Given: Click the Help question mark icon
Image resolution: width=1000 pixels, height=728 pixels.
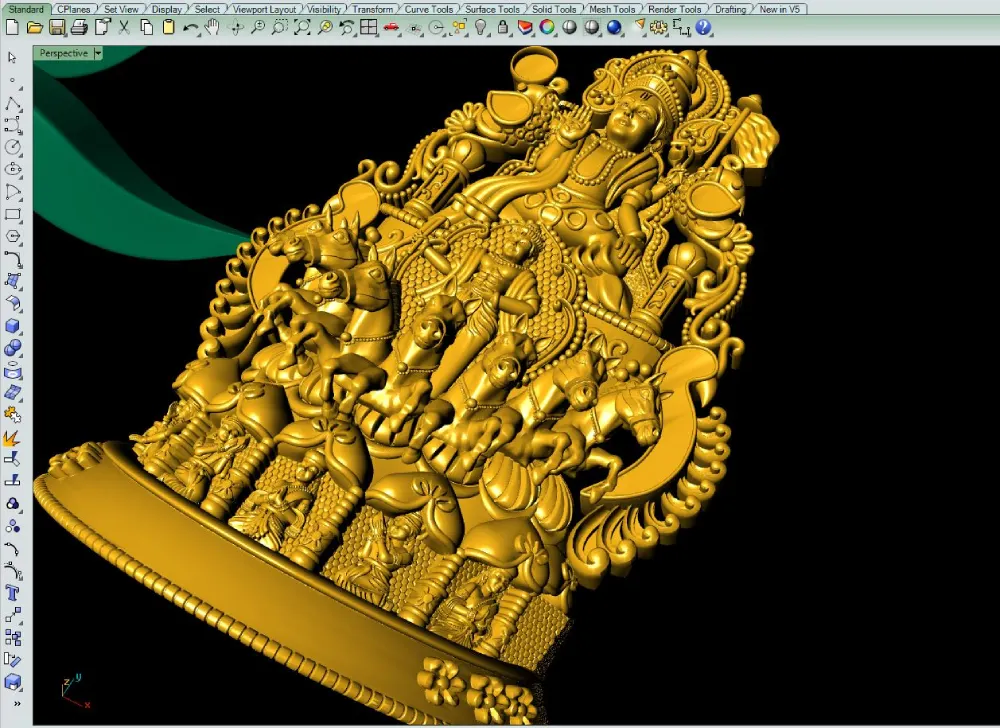Looking at the screenshot, I should tap(703, 27).
